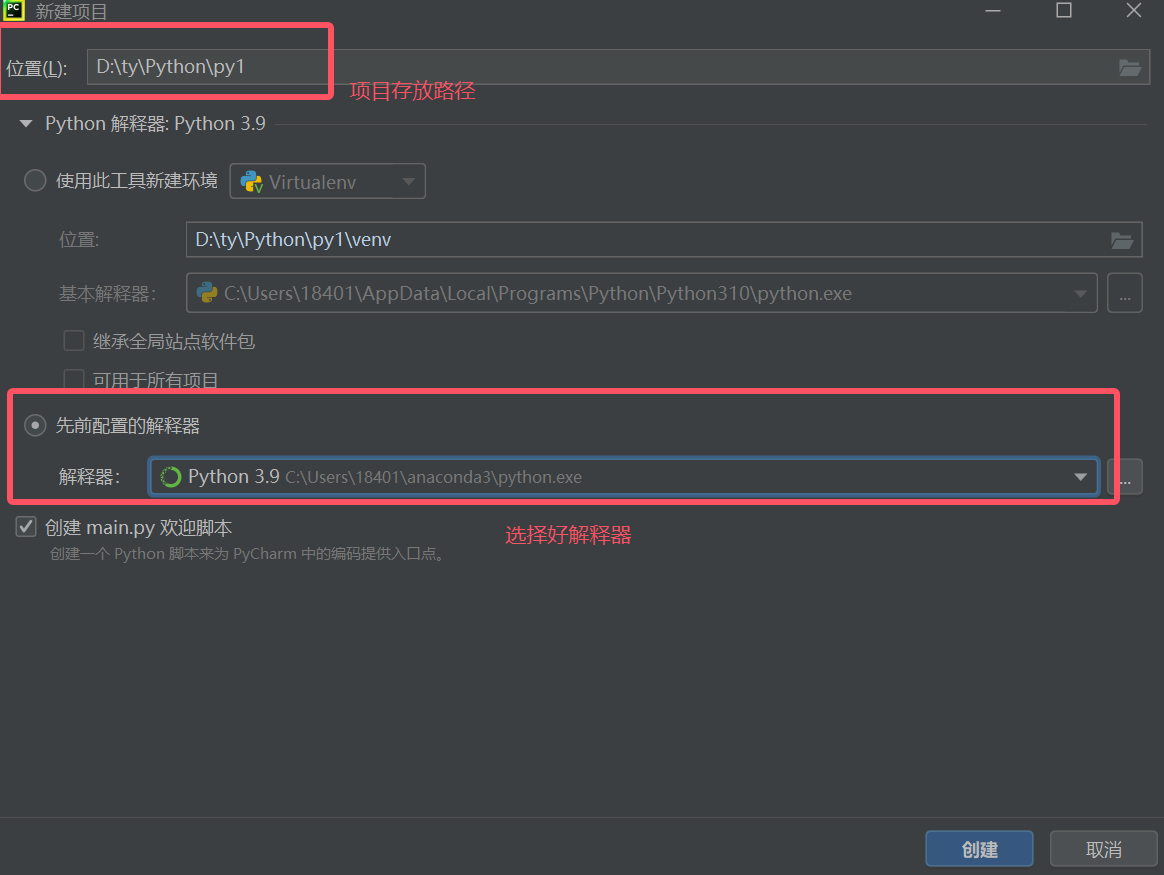Image resolution: width=1164 pixels, height=875 pixels.
Task: Enable 继承全局站点软件包 checkbox
Action: tap(73, 340)
